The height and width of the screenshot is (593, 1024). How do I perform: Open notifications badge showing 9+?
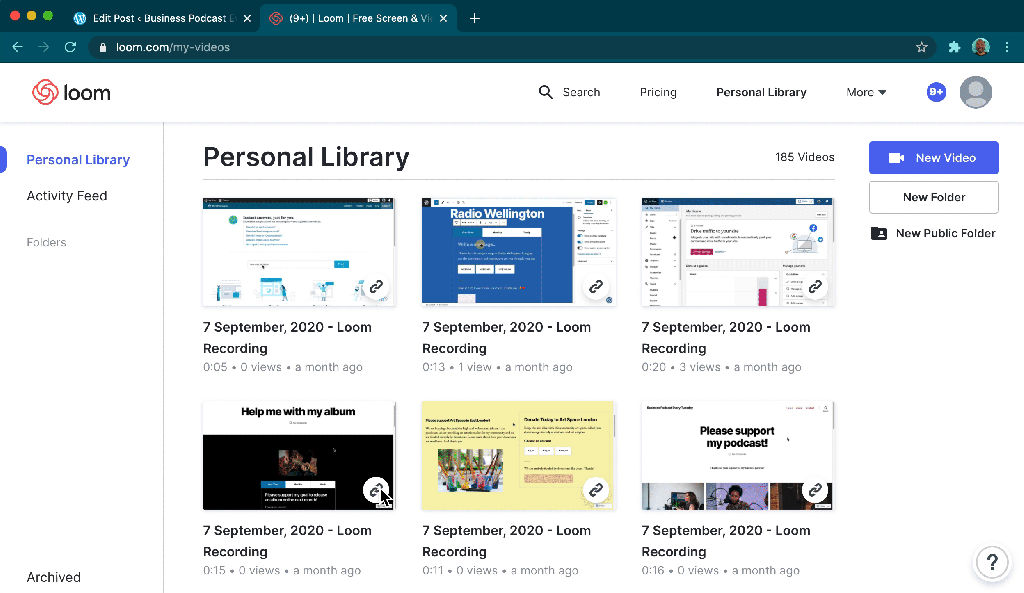tap(936, 92)
